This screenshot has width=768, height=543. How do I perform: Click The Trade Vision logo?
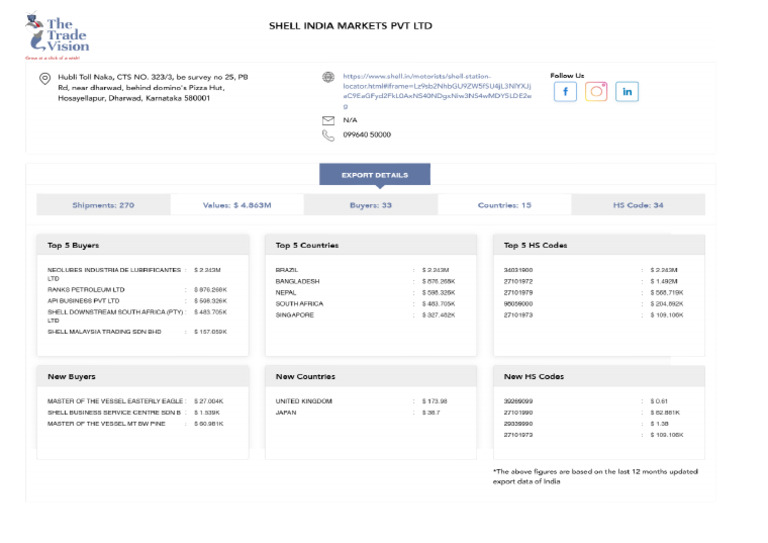coord(57,35)
